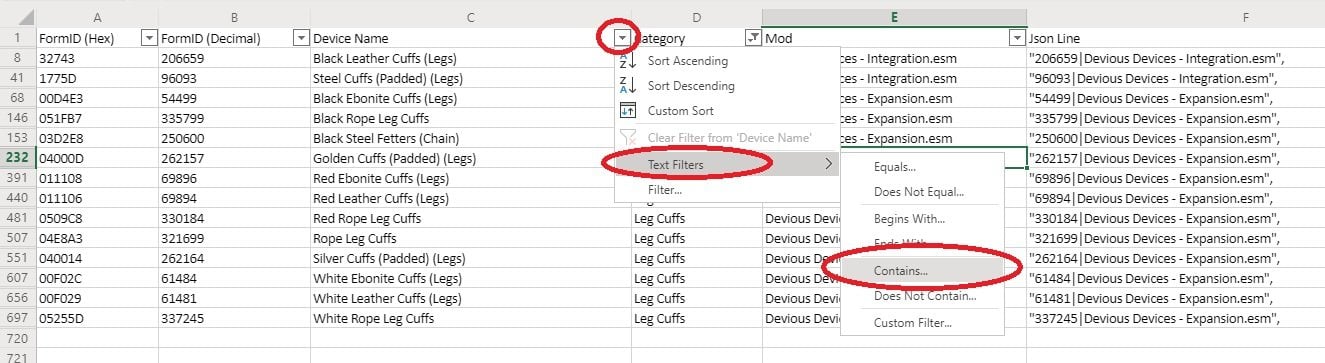Open the Device Name filter dropdown
Viewport: 1325px width, 363px height.
(x=623, y=38)
